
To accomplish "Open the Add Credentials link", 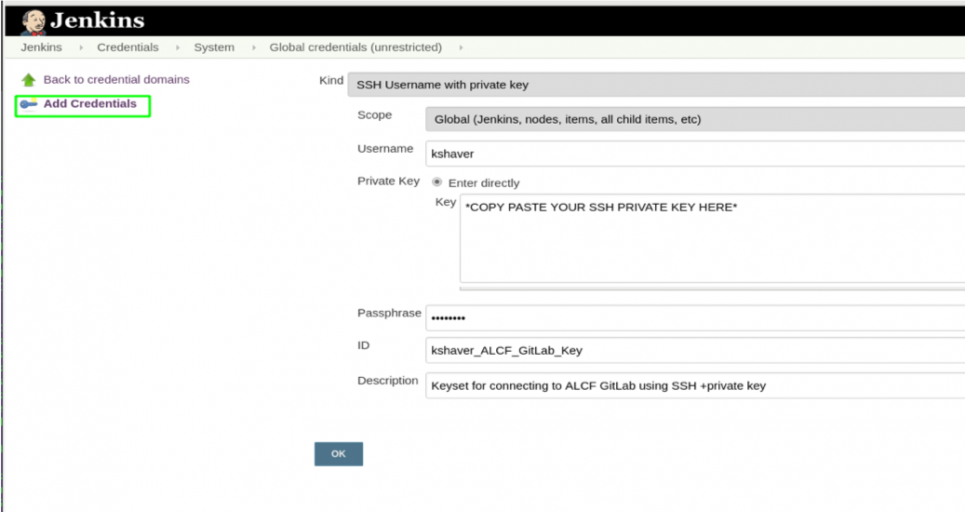I will (90, 104).
